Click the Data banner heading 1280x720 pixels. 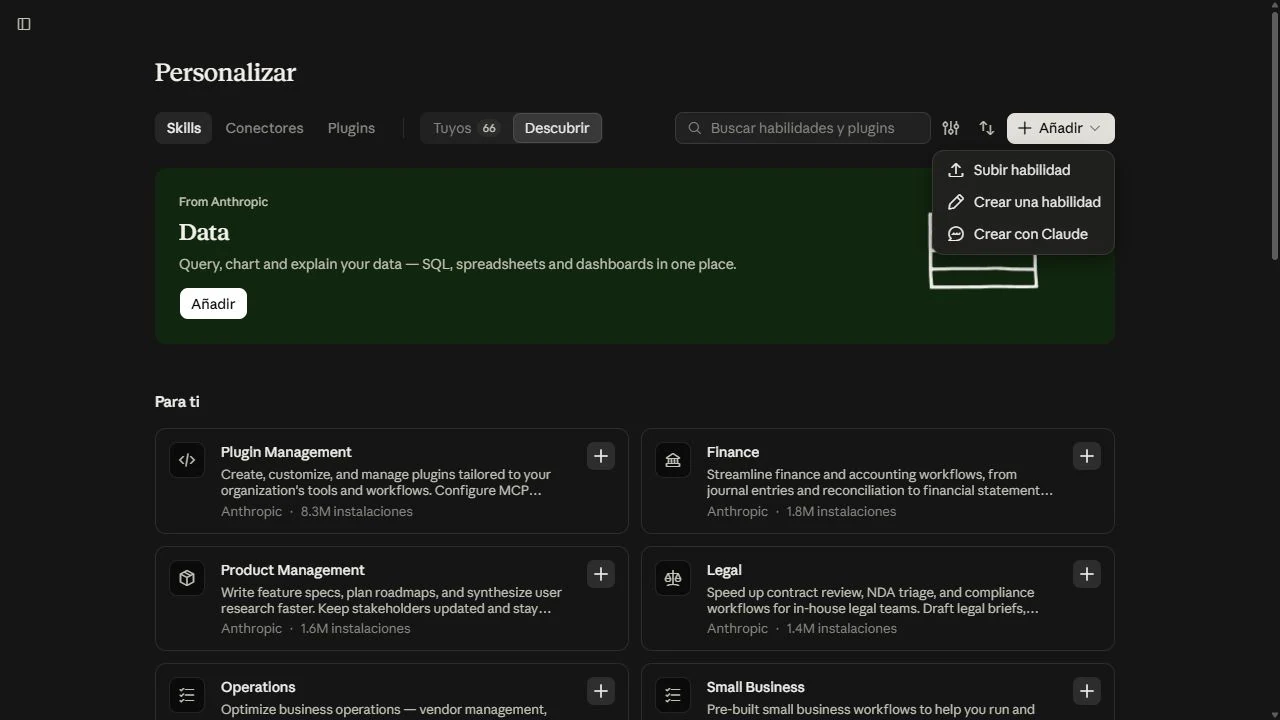click(204, 232)
